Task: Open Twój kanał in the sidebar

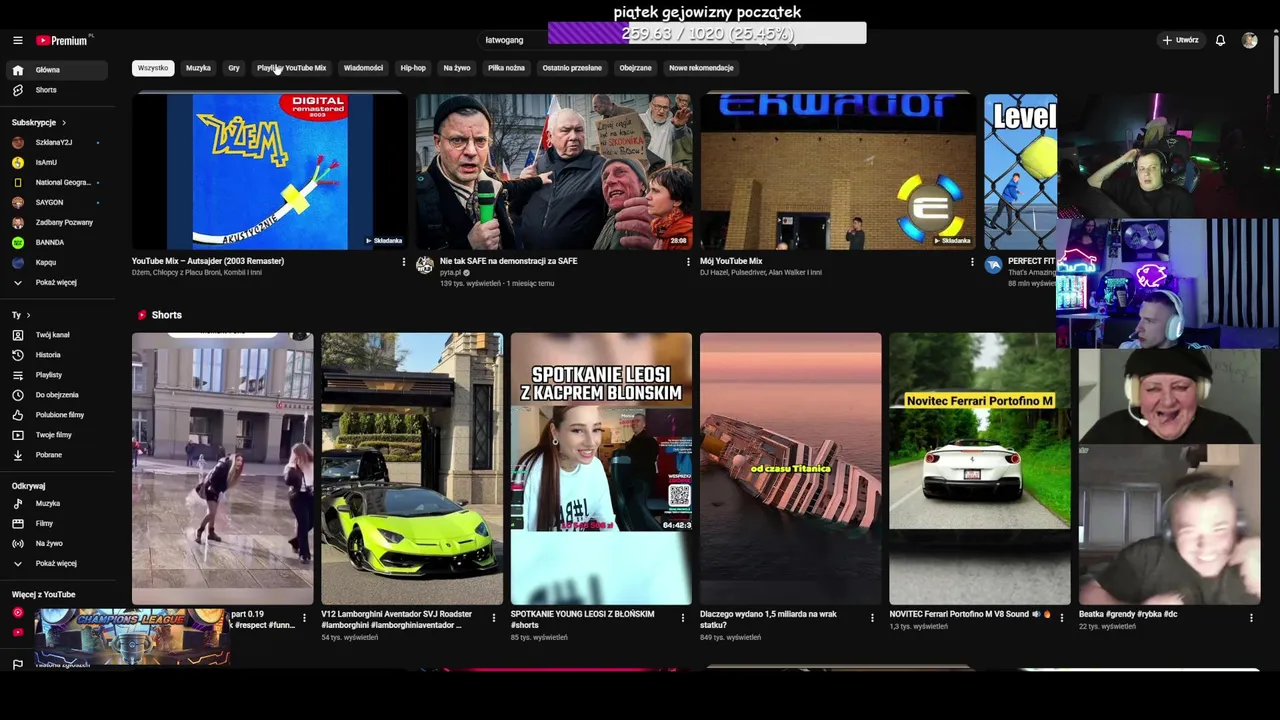Action: (57, 335)
